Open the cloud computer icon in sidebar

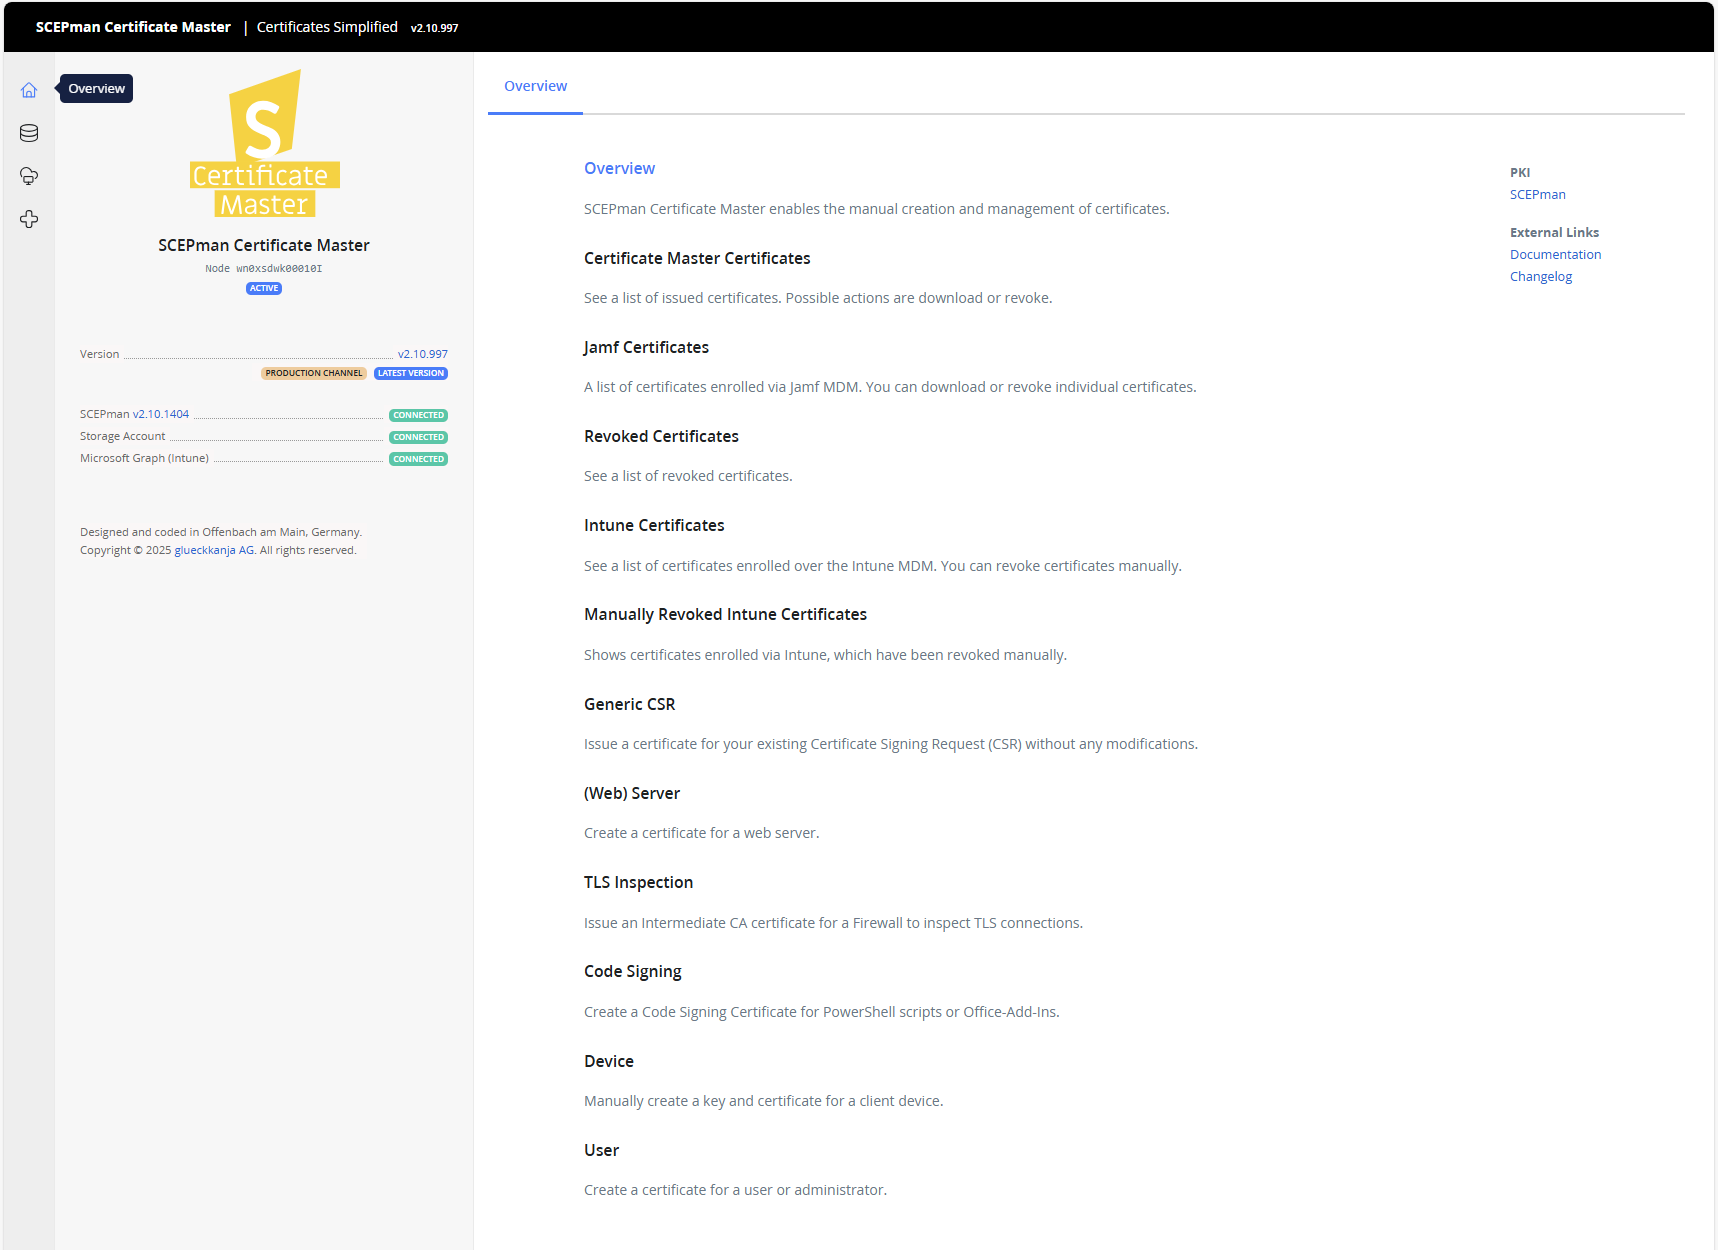(29, 176)
